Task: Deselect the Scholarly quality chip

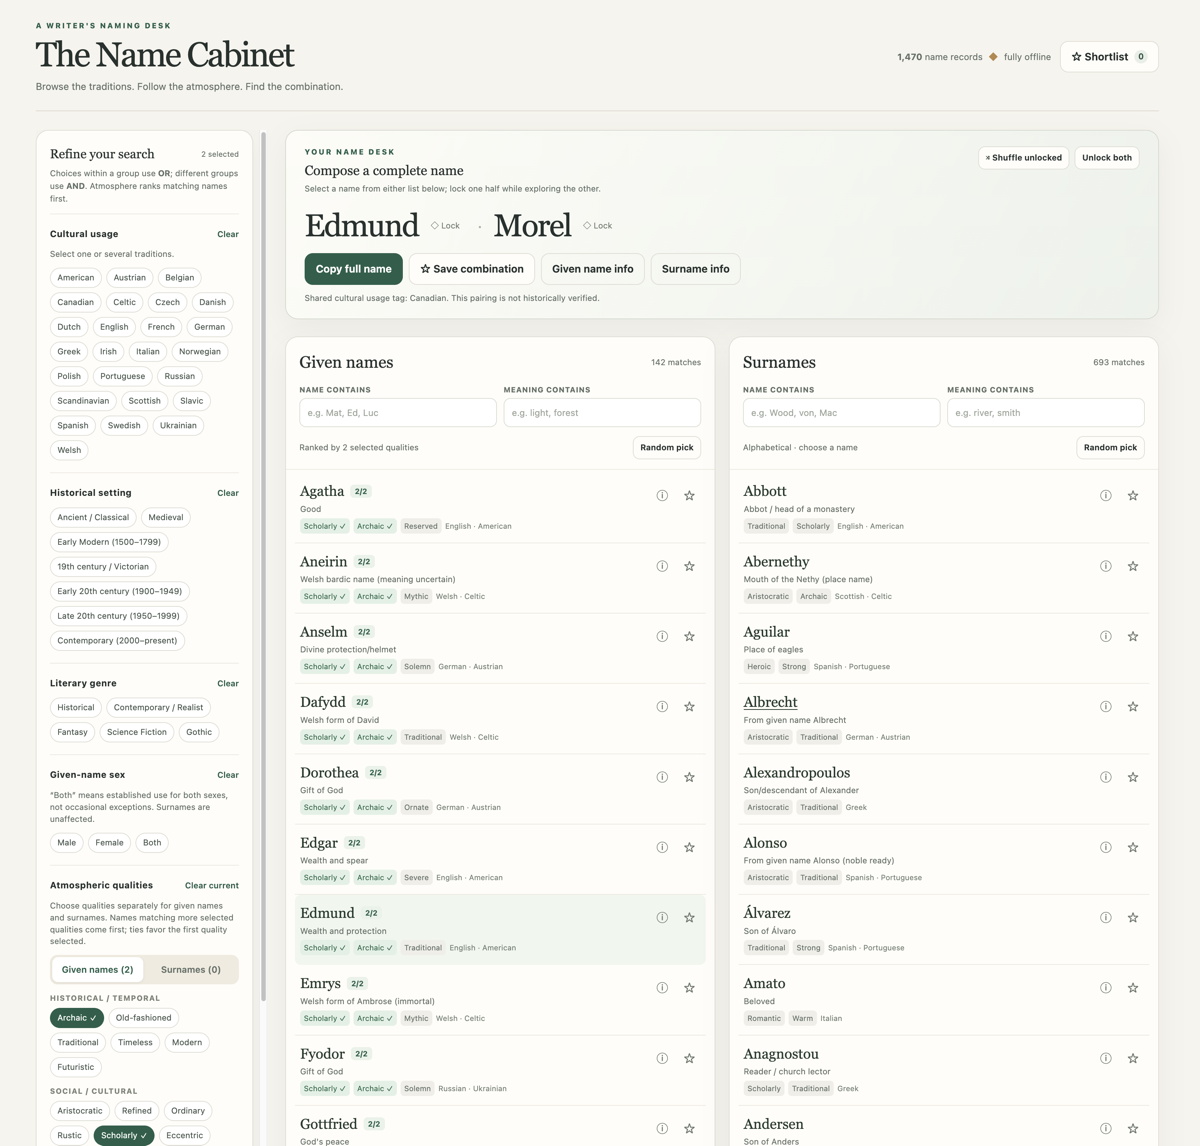Action: click(124, 1135)
